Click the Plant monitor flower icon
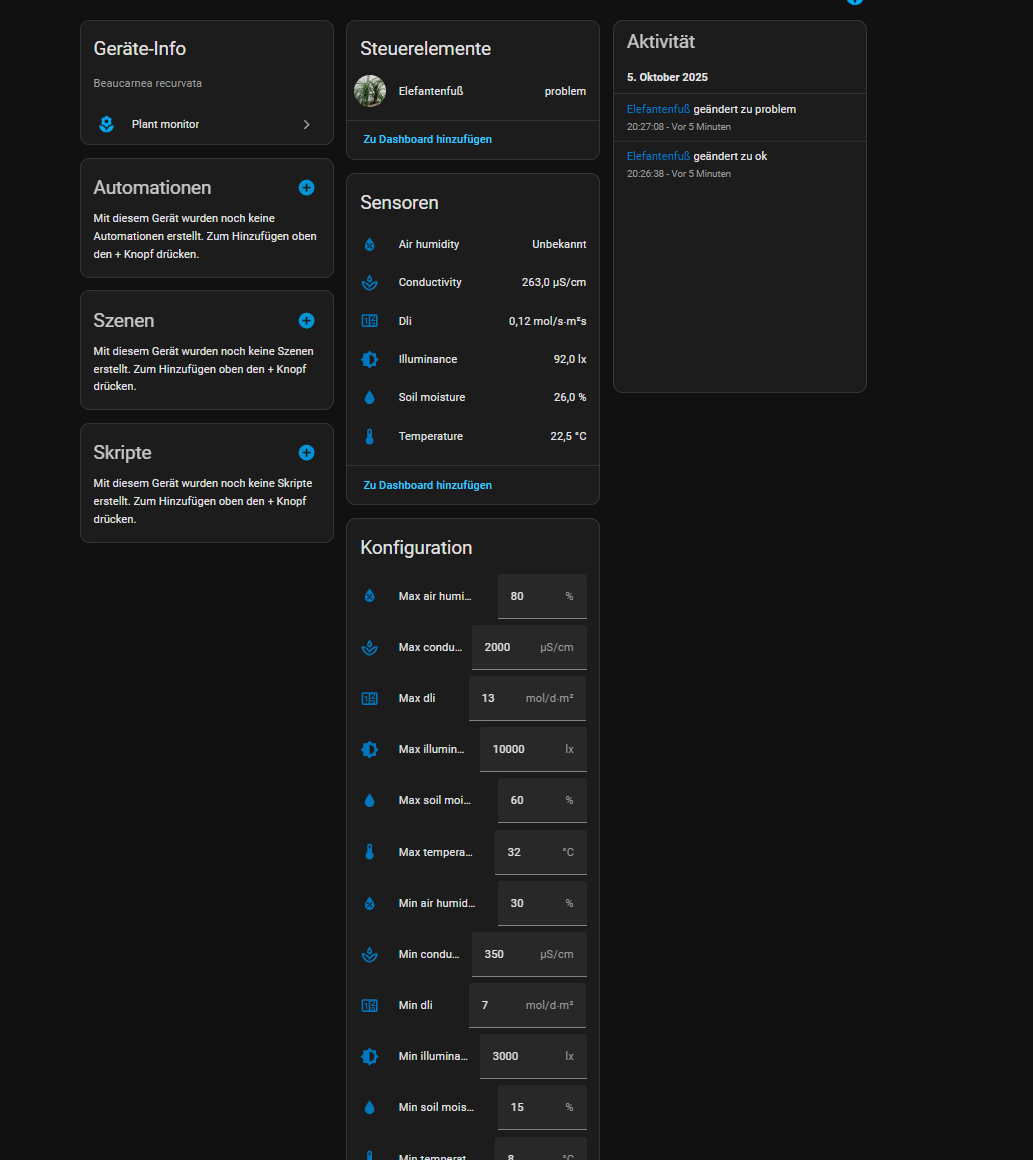 (x=107, y=125)
